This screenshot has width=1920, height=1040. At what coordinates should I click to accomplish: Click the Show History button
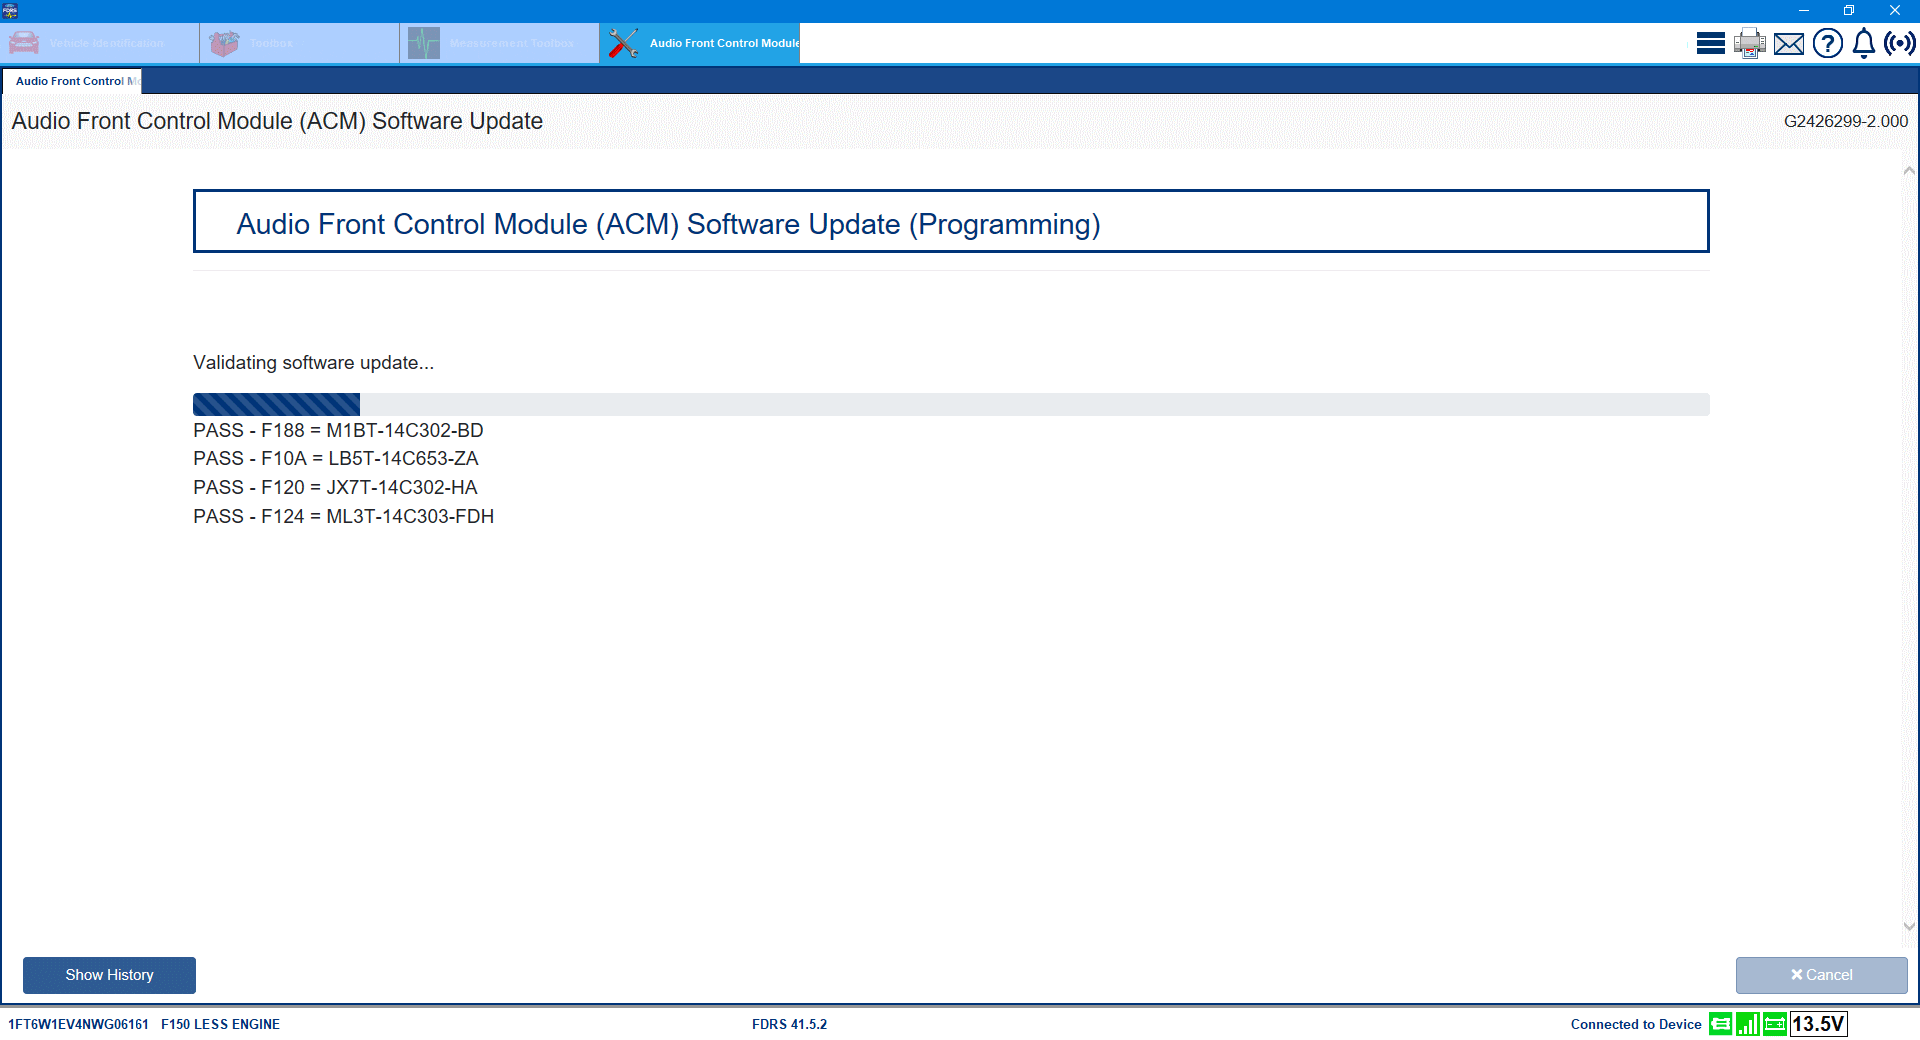(108, 975)
